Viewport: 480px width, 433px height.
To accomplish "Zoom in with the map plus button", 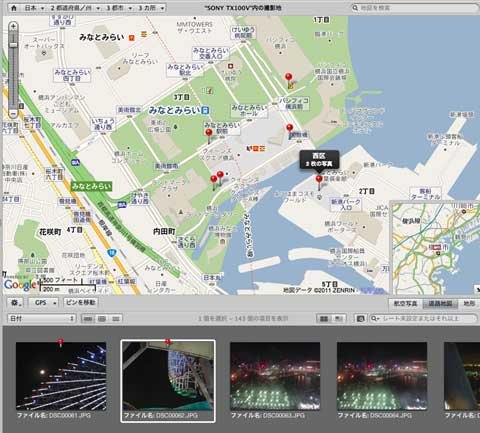I will [x=13, y=27].
